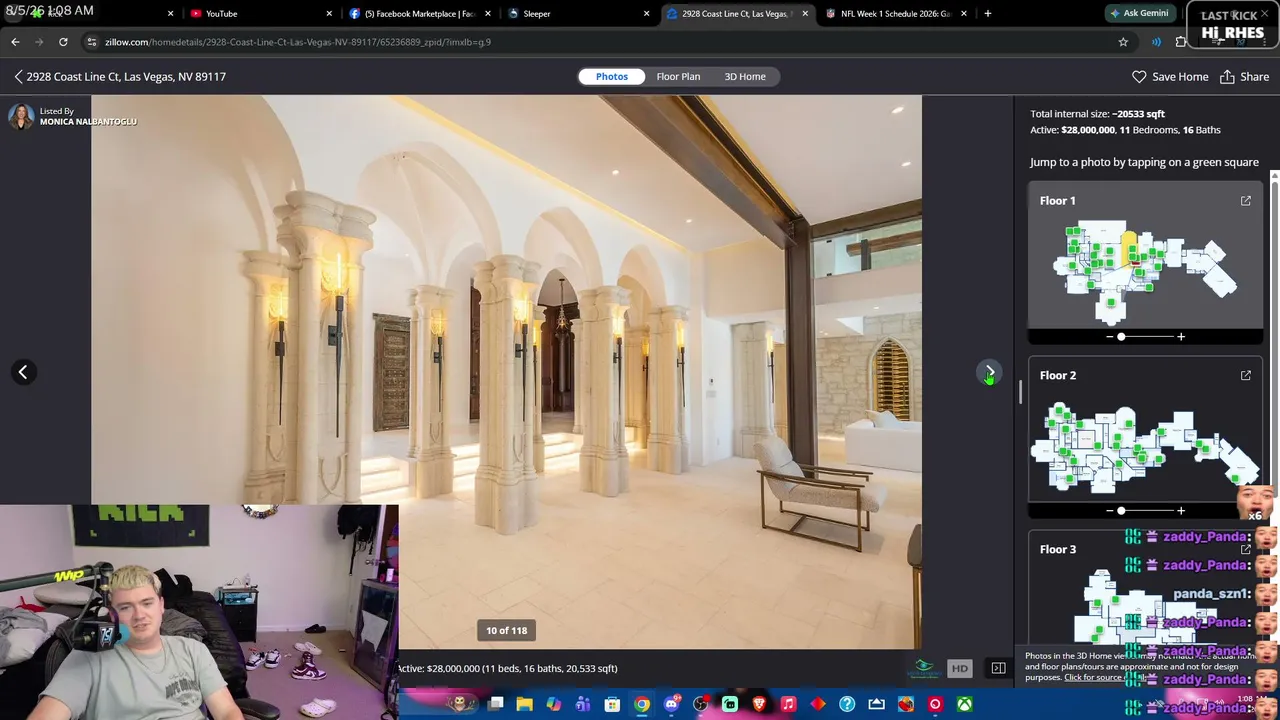Viewport: 1280px width, 720px height.
Task: Click the browser back arrow
Action: (x=15, y=42)
